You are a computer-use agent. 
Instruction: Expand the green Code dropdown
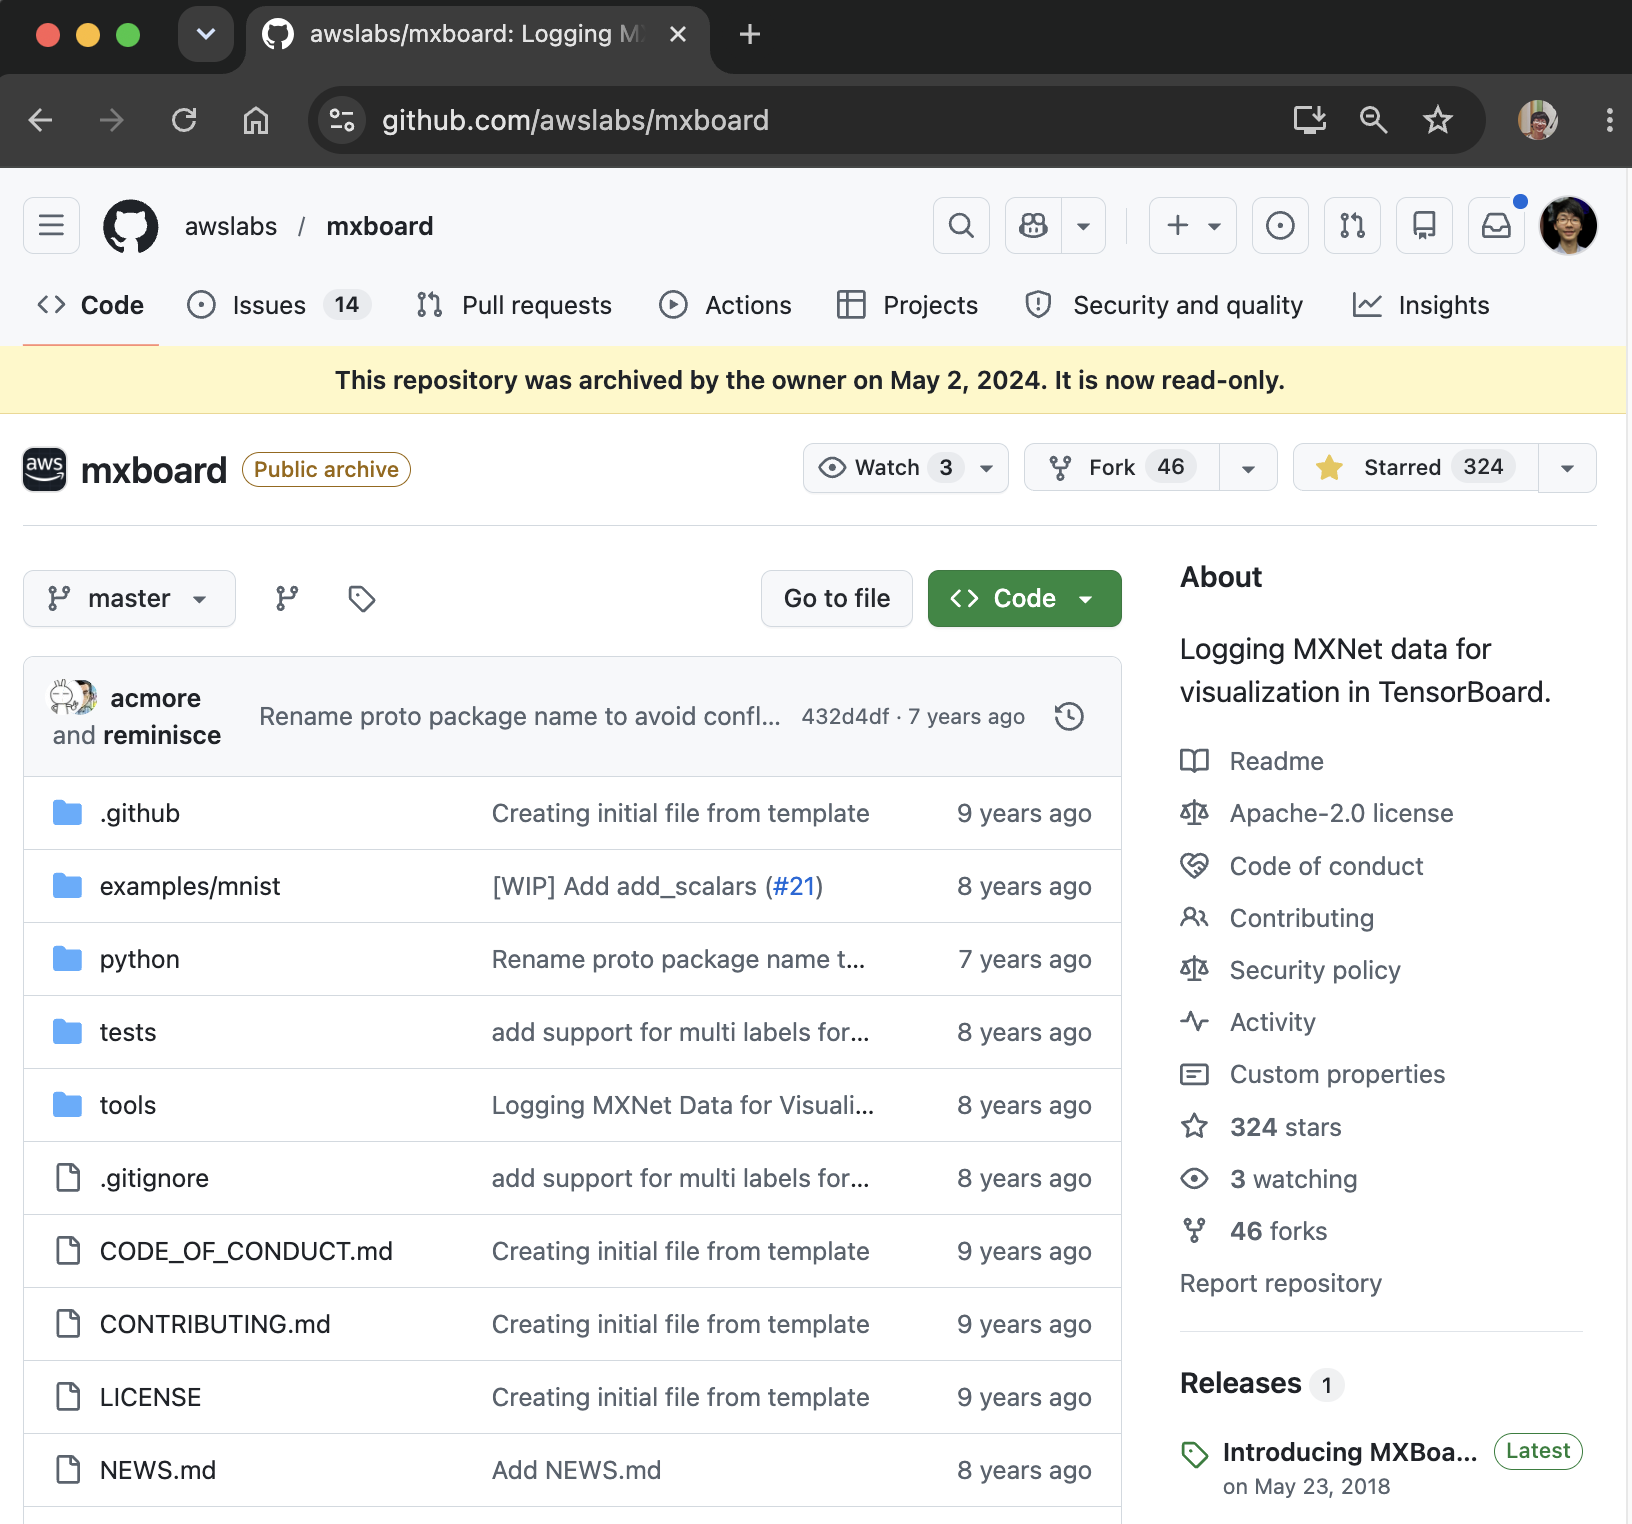click(x=1024, y=598)
